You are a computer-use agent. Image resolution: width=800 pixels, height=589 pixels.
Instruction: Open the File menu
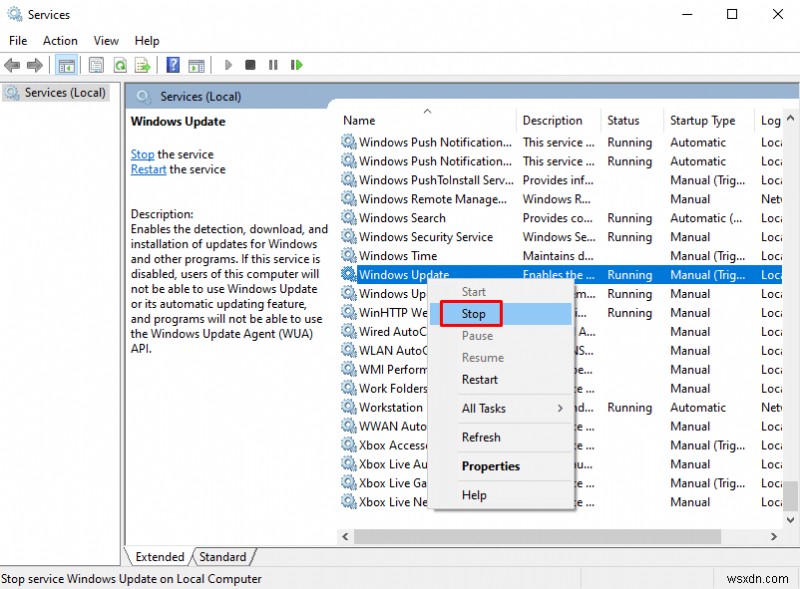[18, 41]
